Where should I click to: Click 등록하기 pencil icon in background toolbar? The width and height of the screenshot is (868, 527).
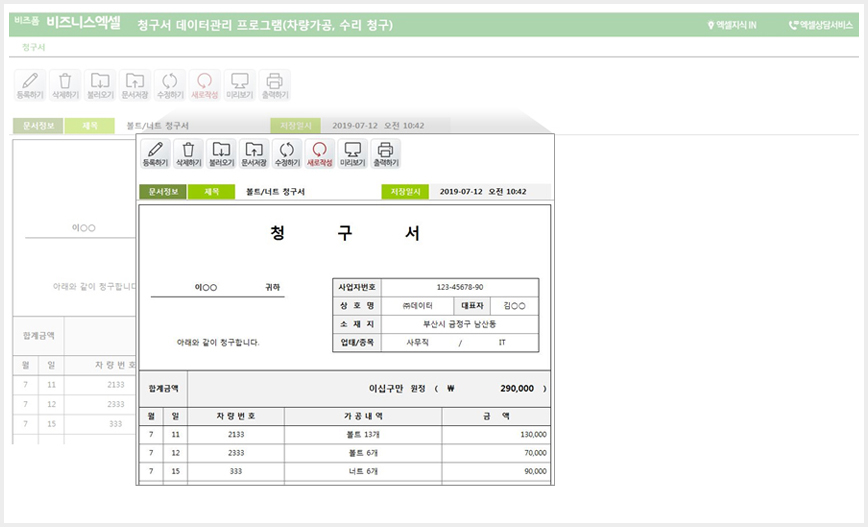tap(30, 85)
